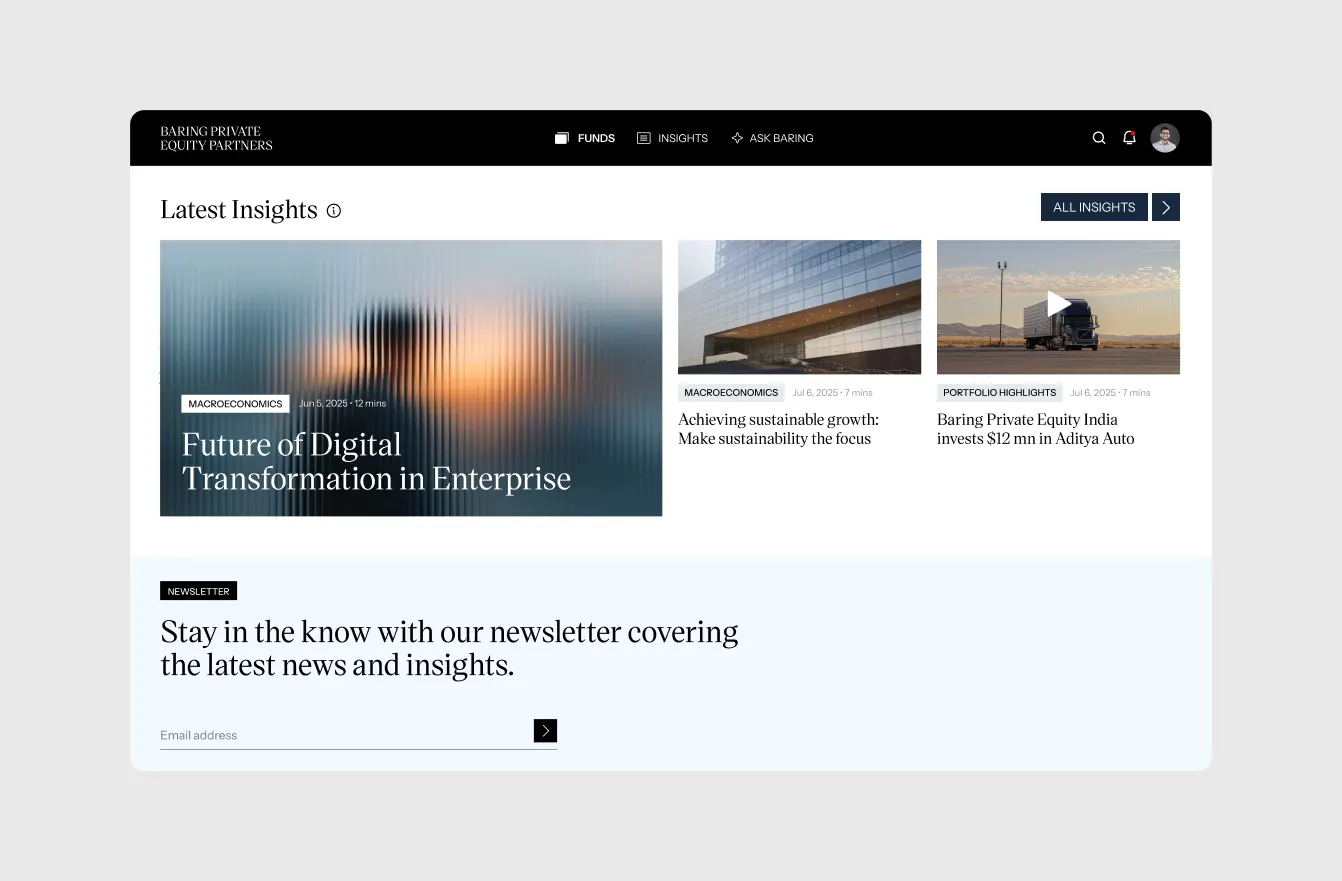The height and width of the screenshot is (881, 1342).
Task: Click the Baring Private Equity Partners logo
Action: [x=216, y=138]
